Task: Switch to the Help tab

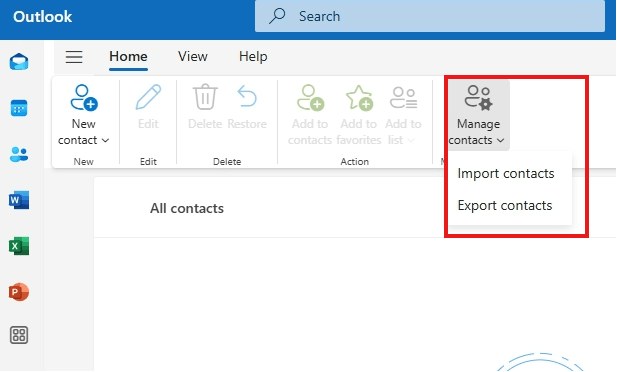Action: click(253, 56)
